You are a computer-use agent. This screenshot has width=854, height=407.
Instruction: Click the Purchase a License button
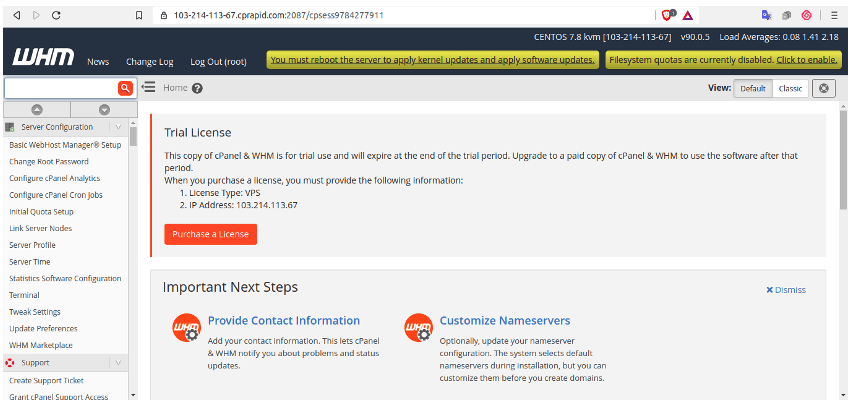(210, 234)
